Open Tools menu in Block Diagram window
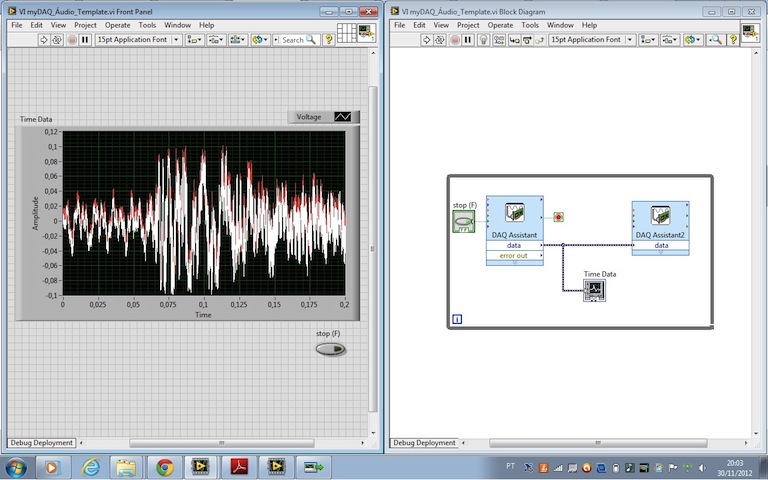 pos(530,24)
